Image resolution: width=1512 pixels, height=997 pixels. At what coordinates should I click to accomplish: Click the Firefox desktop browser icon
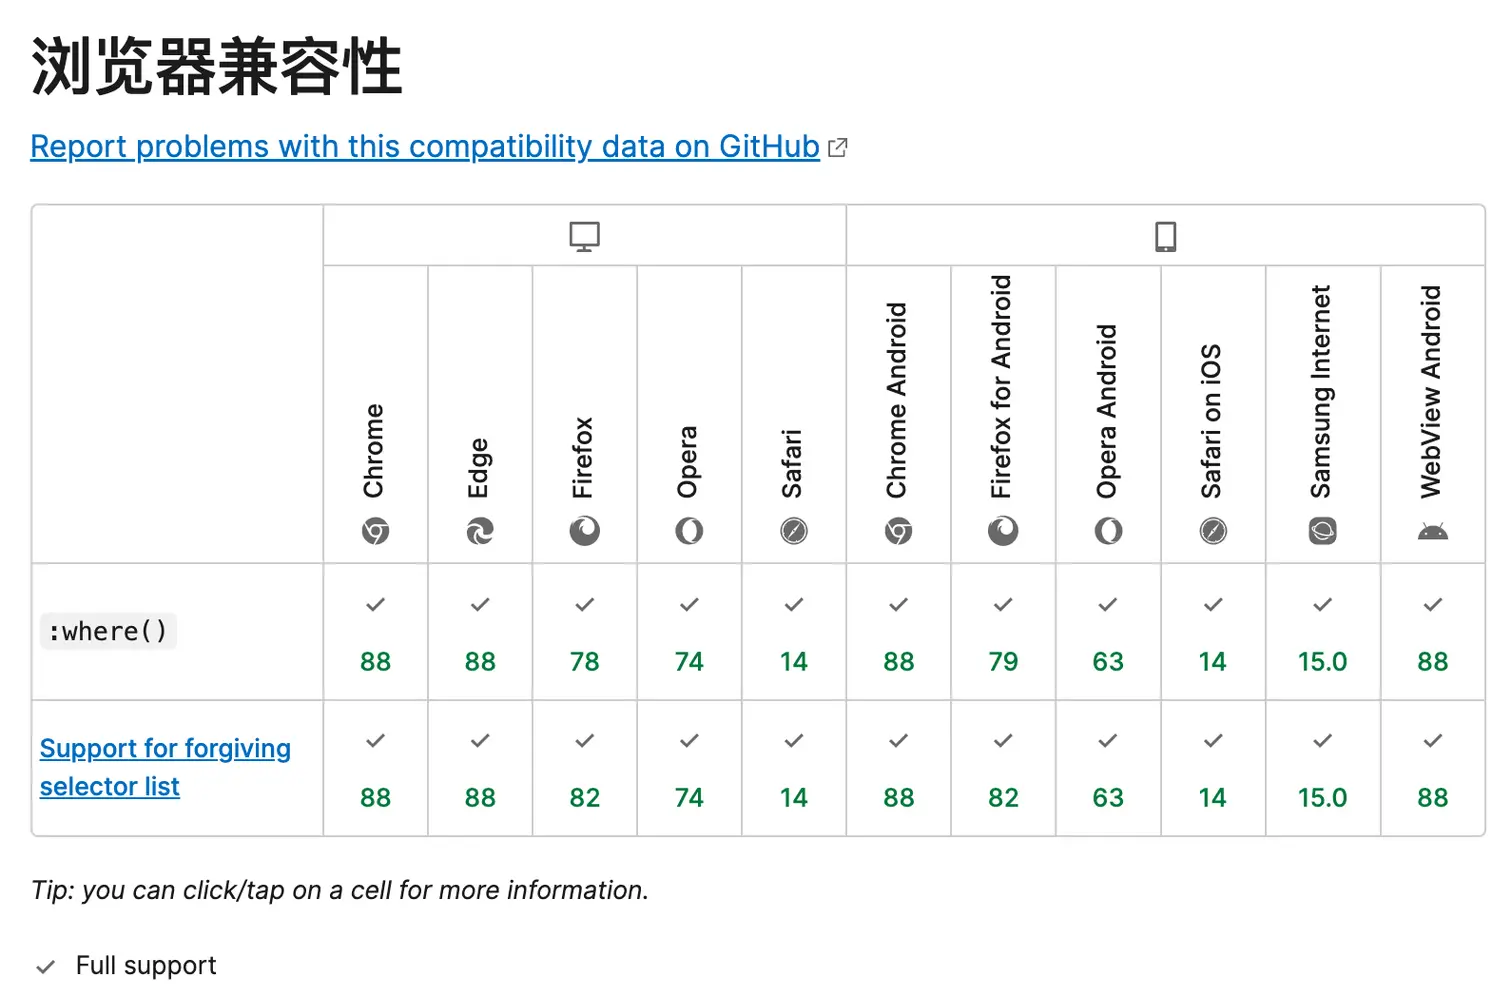coord(585,531)
